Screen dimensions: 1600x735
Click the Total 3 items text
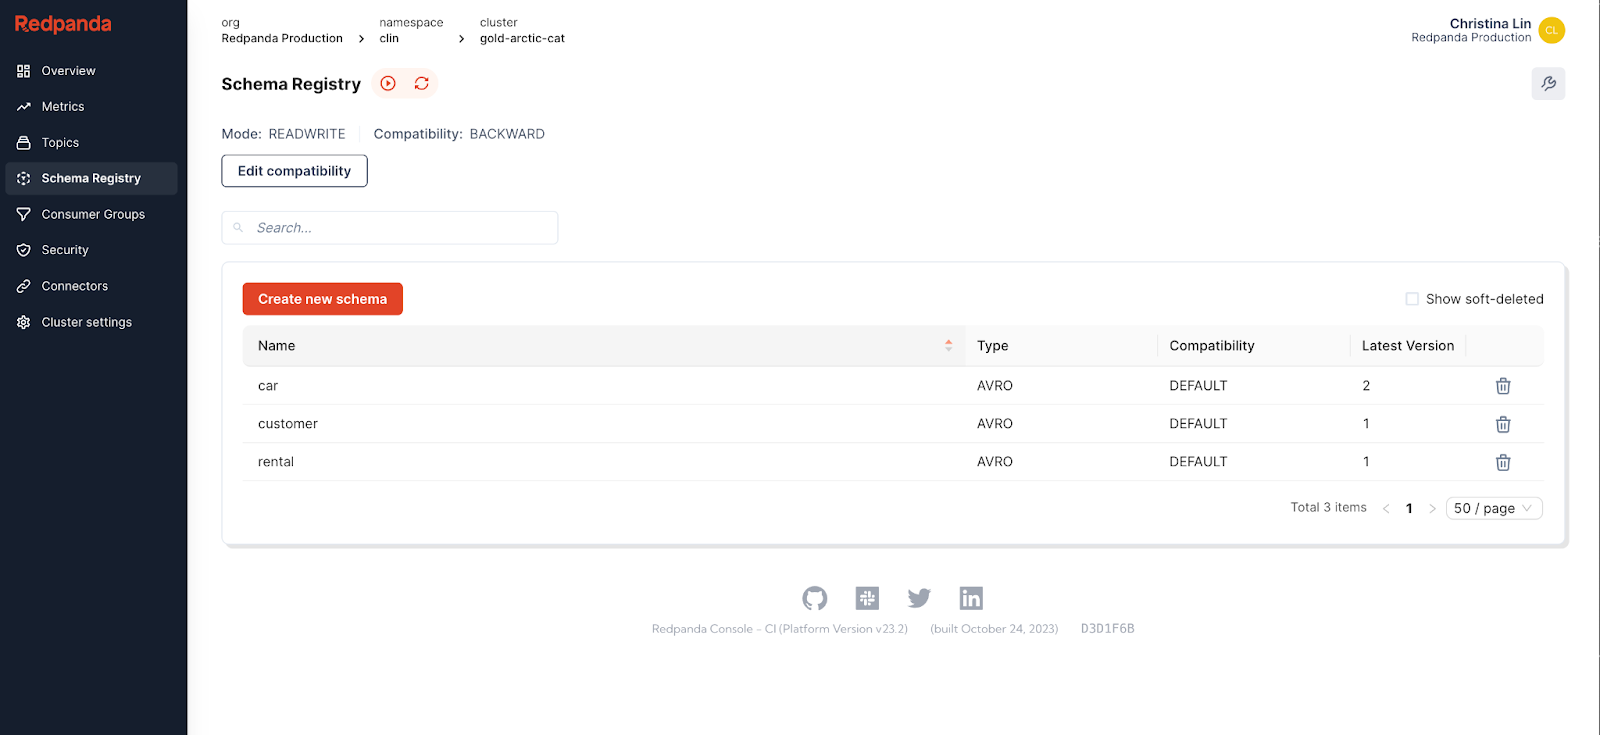pyautogui.click(x=1328, y=507)
